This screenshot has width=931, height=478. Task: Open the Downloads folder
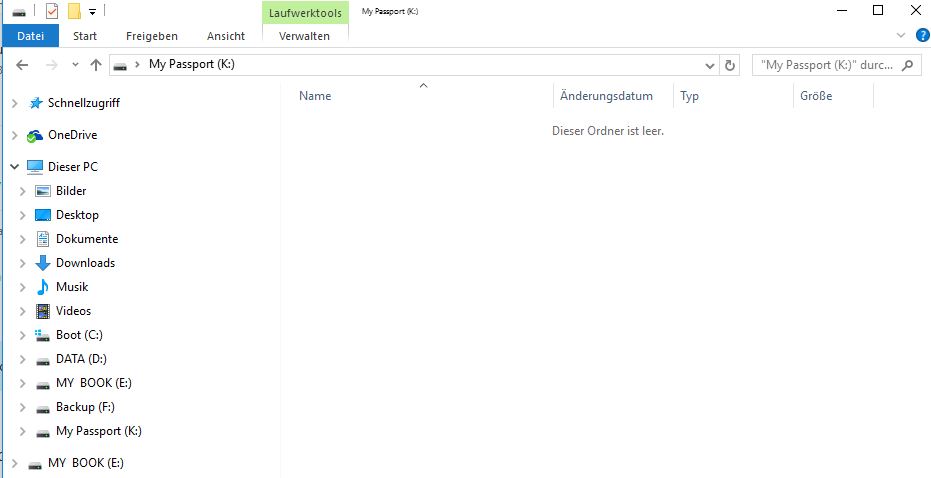86,262
